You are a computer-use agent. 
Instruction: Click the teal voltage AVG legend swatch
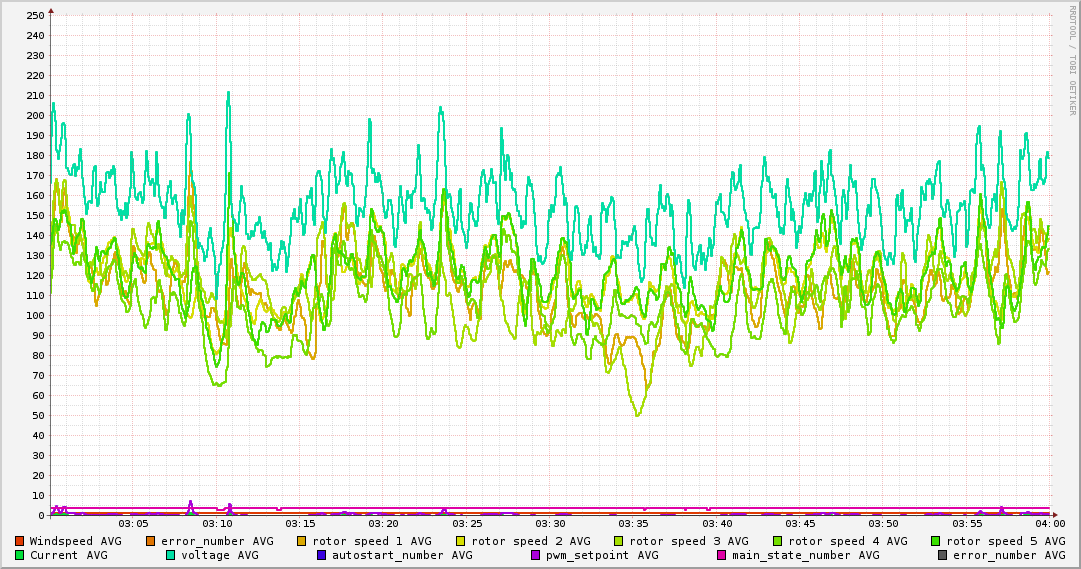coord(170,555)
